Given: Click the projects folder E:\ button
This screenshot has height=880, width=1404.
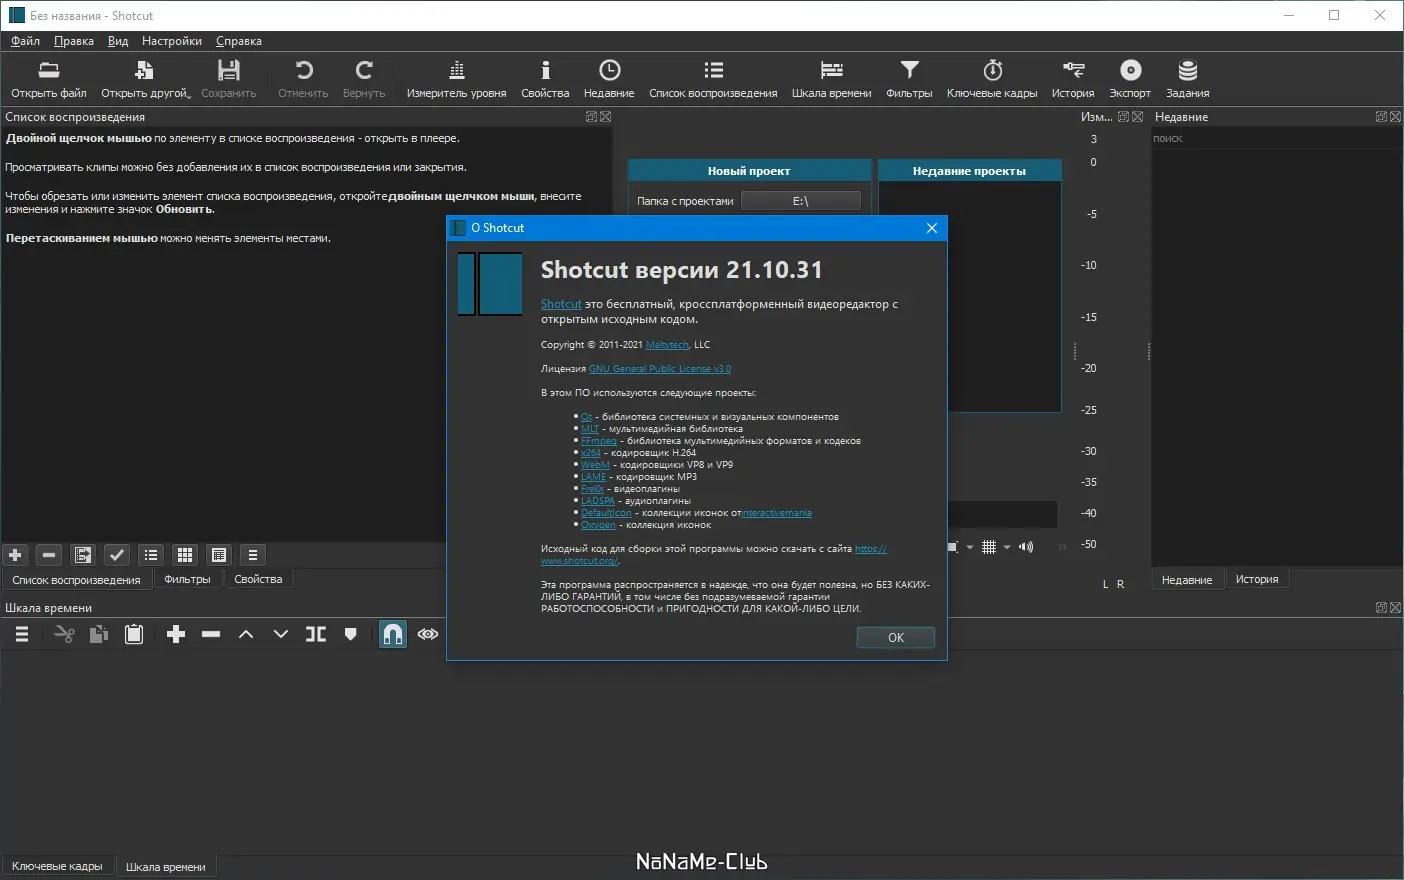Looking at the screenshot, I should coord(800,201).
